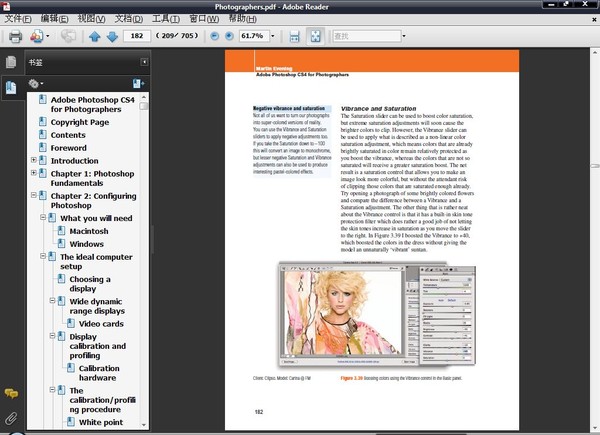Viewport: 600px width, 435px height.
Task: Collapse the bookmarks panel header arrow
Action: click(143, 62)
